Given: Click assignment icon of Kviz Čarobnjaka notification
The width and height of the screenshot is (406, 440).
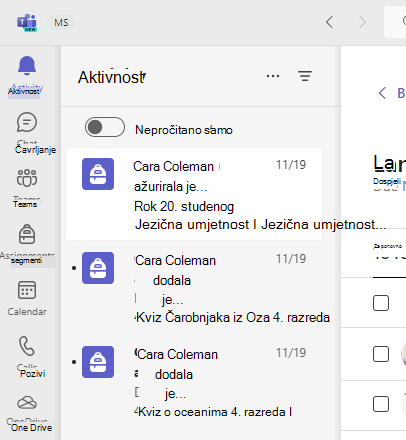Looking at the screenshot, I should point(98,268).
